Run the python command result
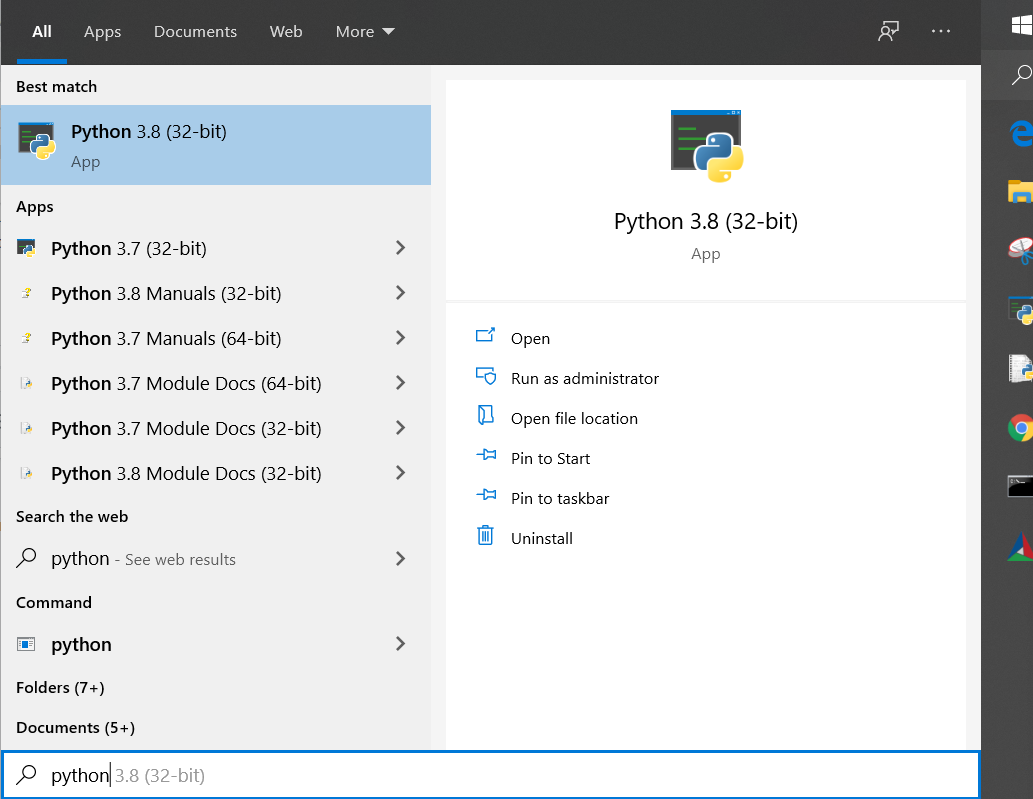Screen dimensions: 1033x799 tap(215, 644)
